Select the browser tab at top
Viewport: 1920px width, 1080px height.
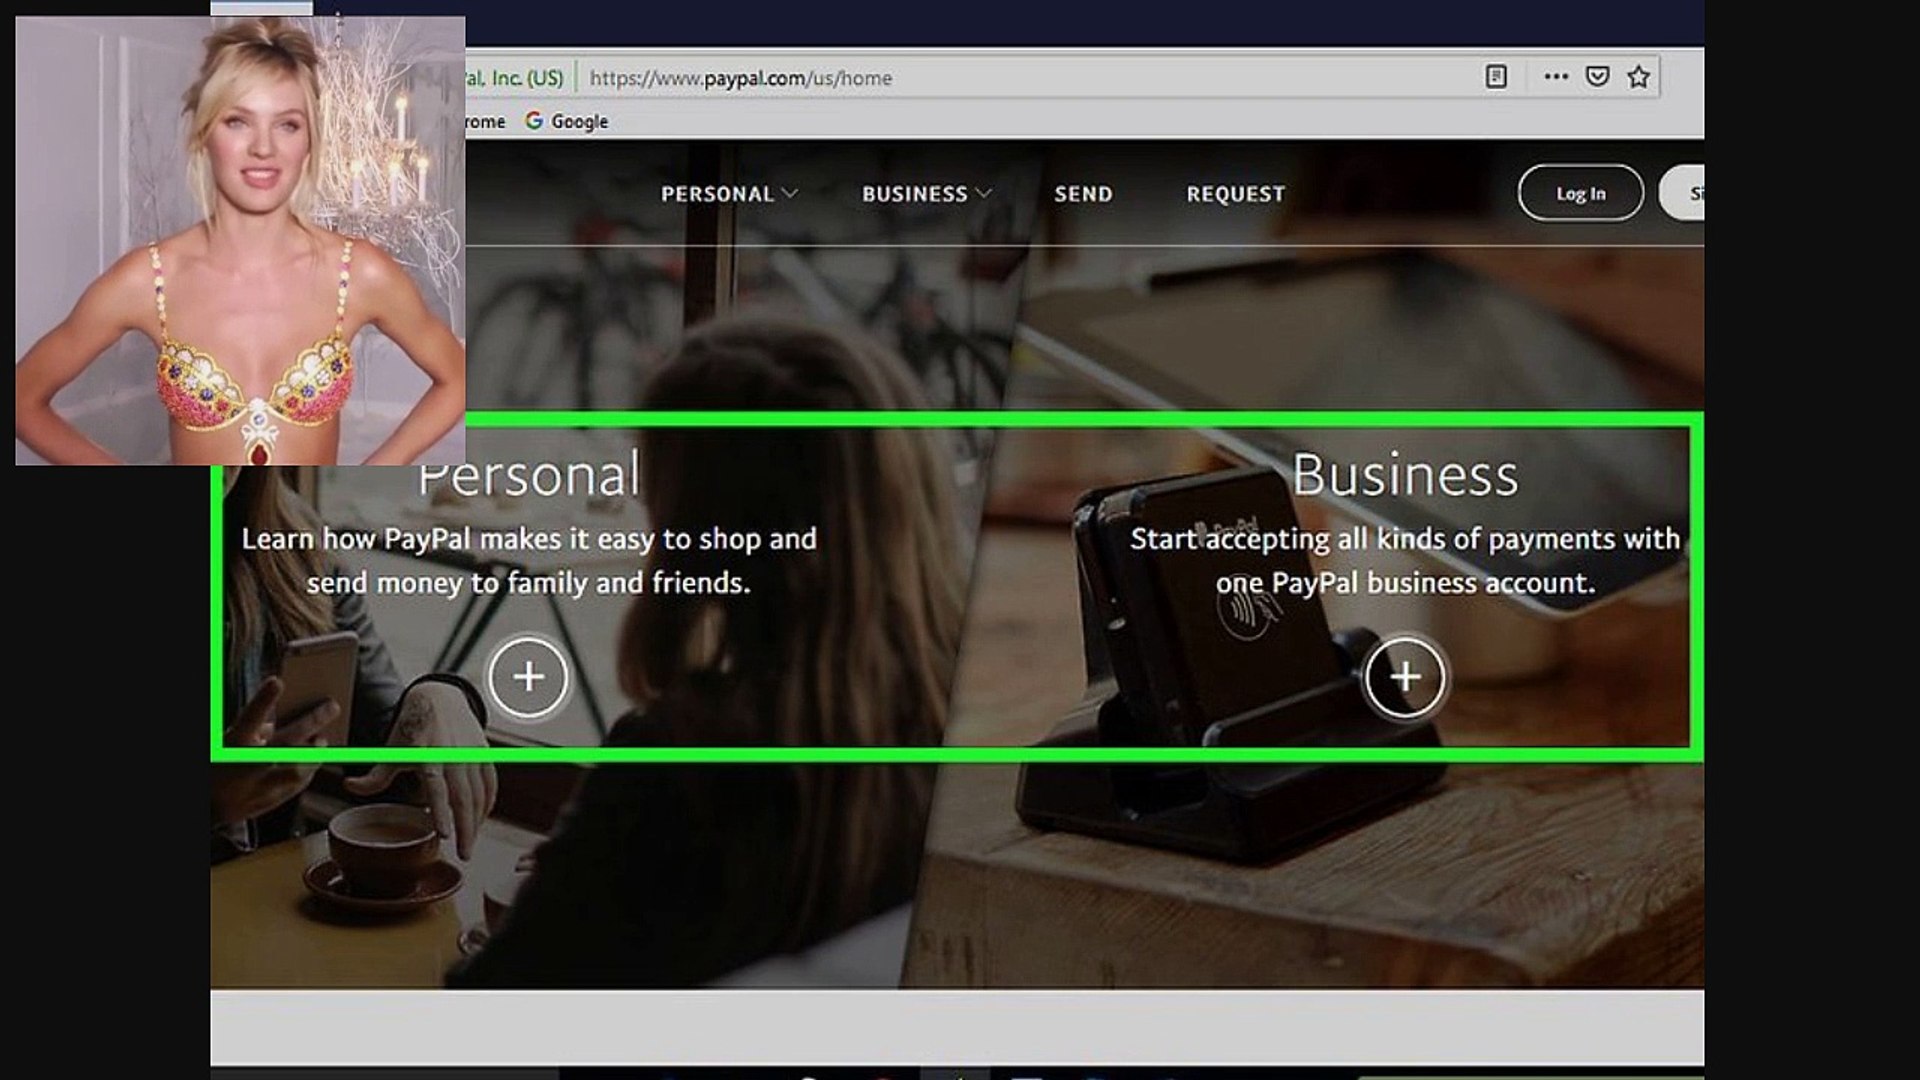[262, 7]
